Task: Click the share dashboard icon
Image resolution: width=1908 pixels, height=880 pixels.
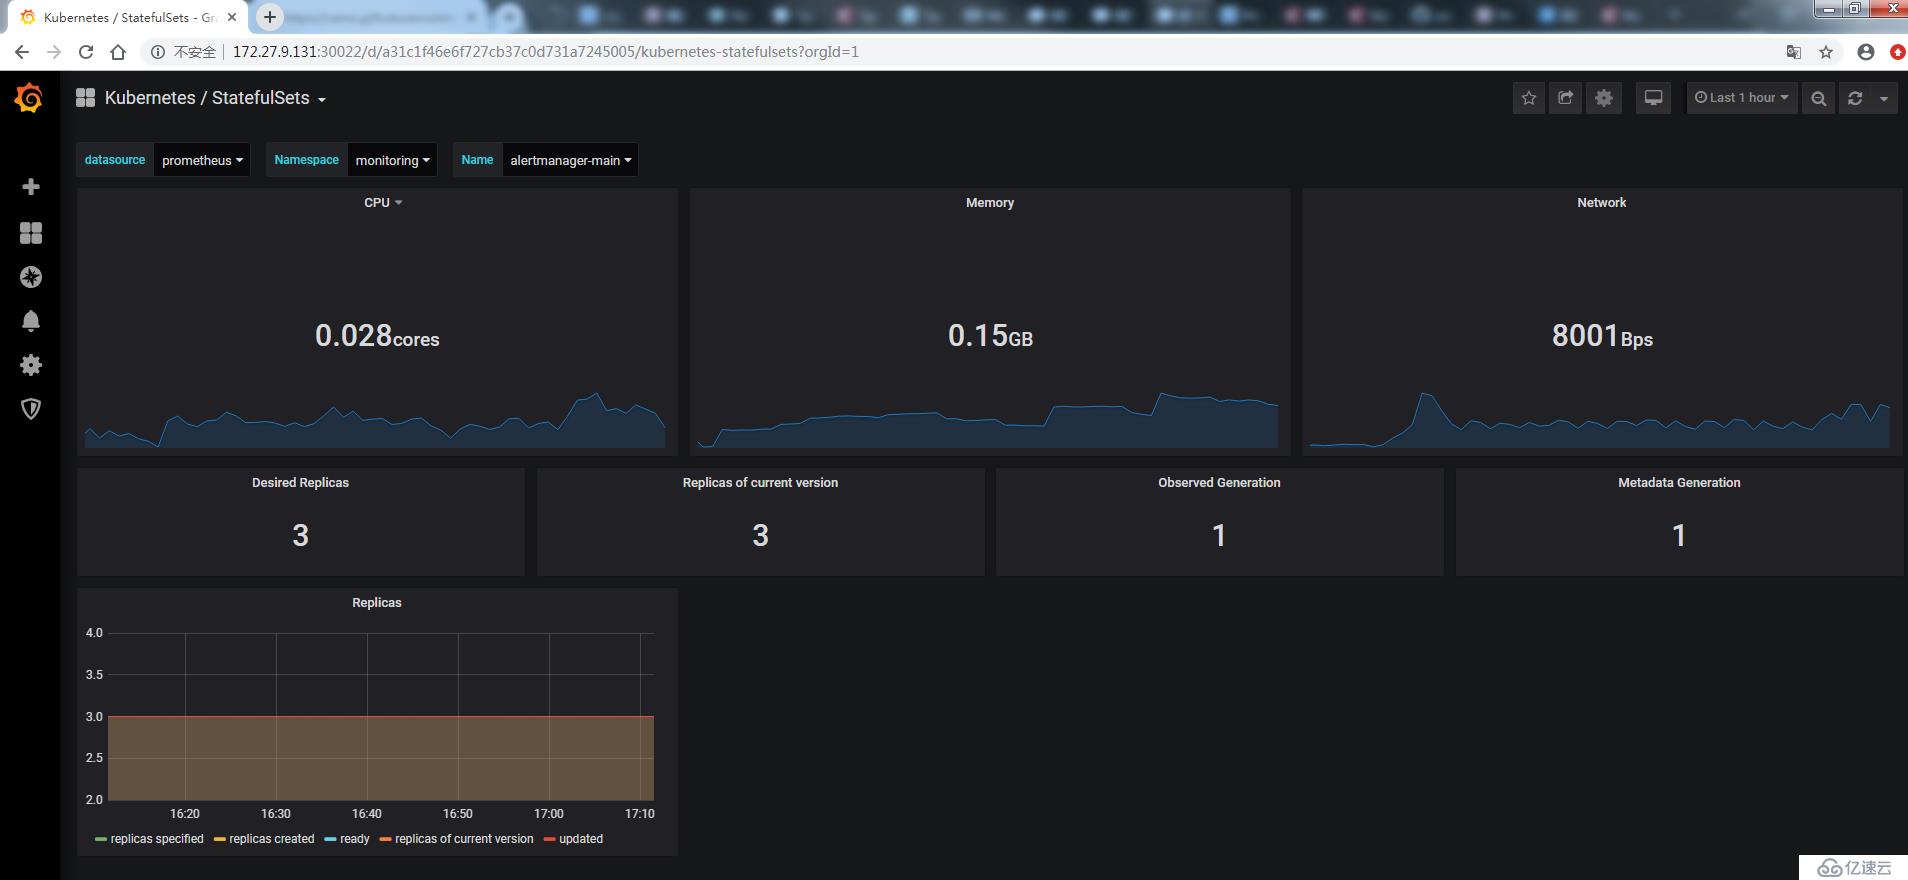Action: [1566, 98]
